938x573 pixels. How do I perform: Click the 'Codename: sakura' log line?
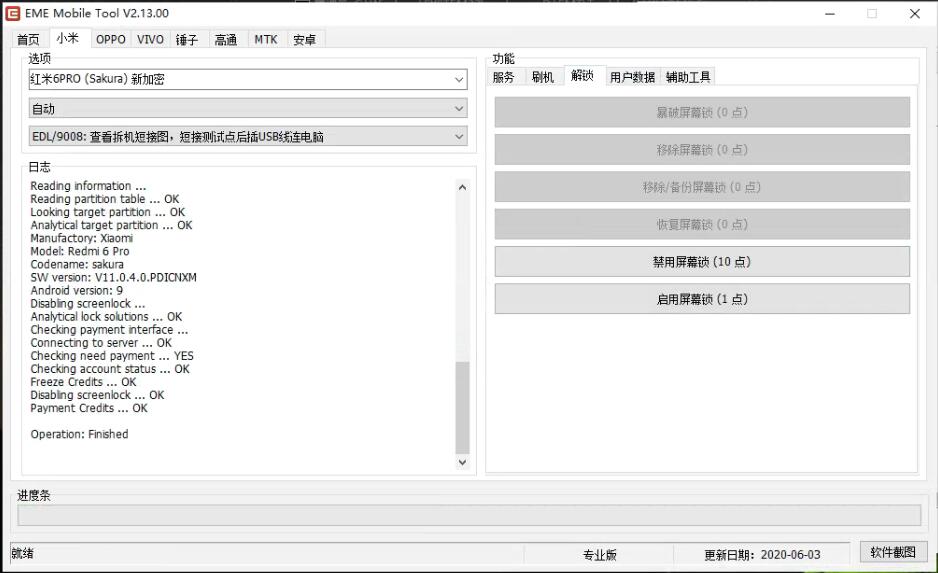[77, 264]
